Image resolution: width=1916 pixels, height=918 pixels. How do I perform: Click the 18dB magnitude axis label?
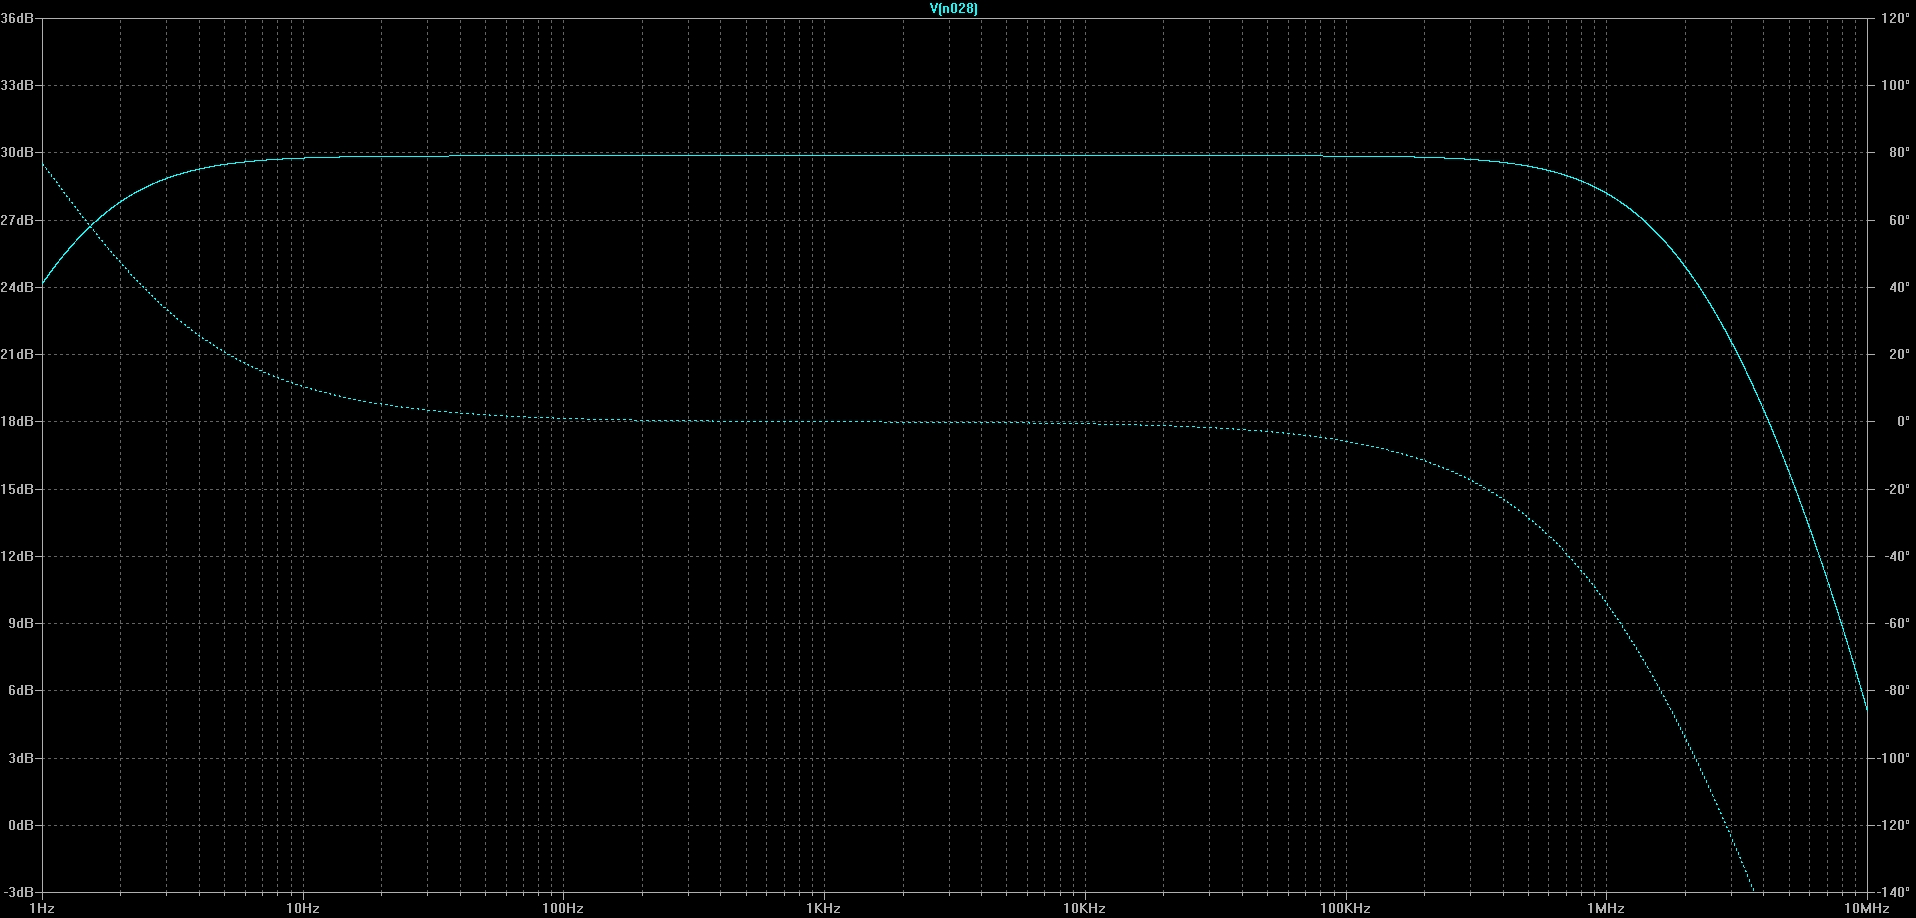click(17, 421)
